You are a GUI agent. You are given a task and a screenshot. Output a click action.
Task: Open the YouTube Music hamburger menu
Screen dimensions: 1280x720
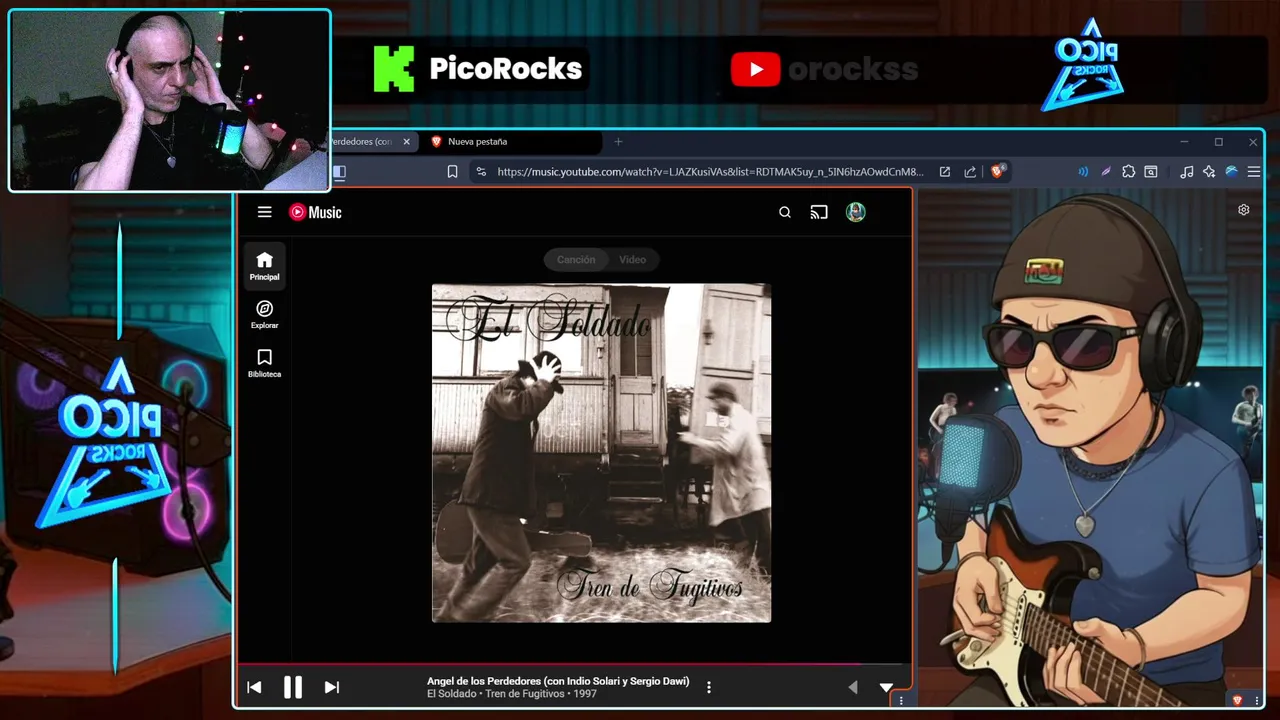(x=264, y=212)
